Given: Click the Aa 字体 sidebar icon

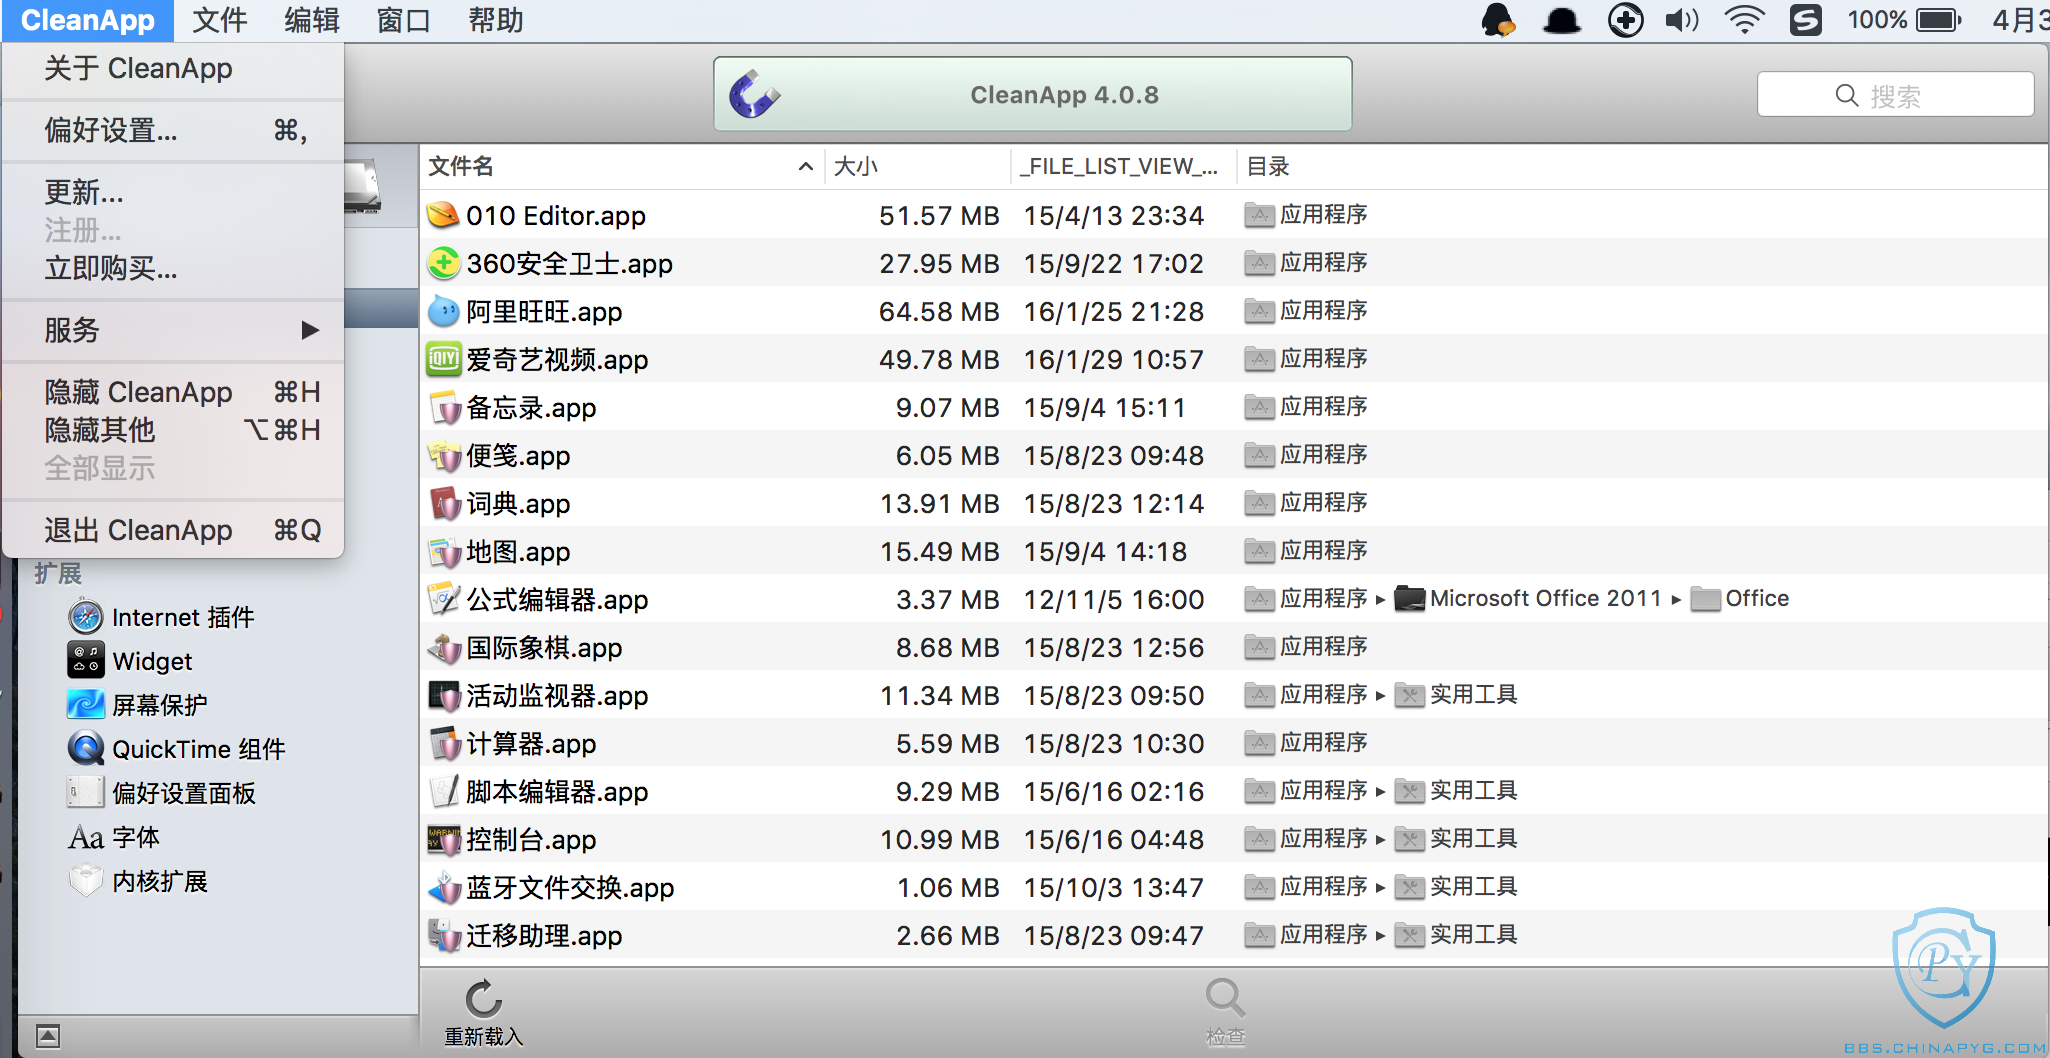Looking at the screenshot, I should (86, 837).
